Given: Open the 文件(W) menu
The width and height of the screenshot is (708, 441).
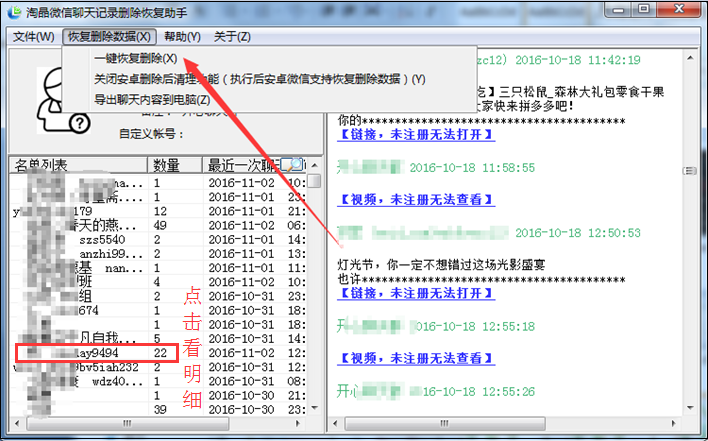Looking at the screenshot, I should 33,37.
